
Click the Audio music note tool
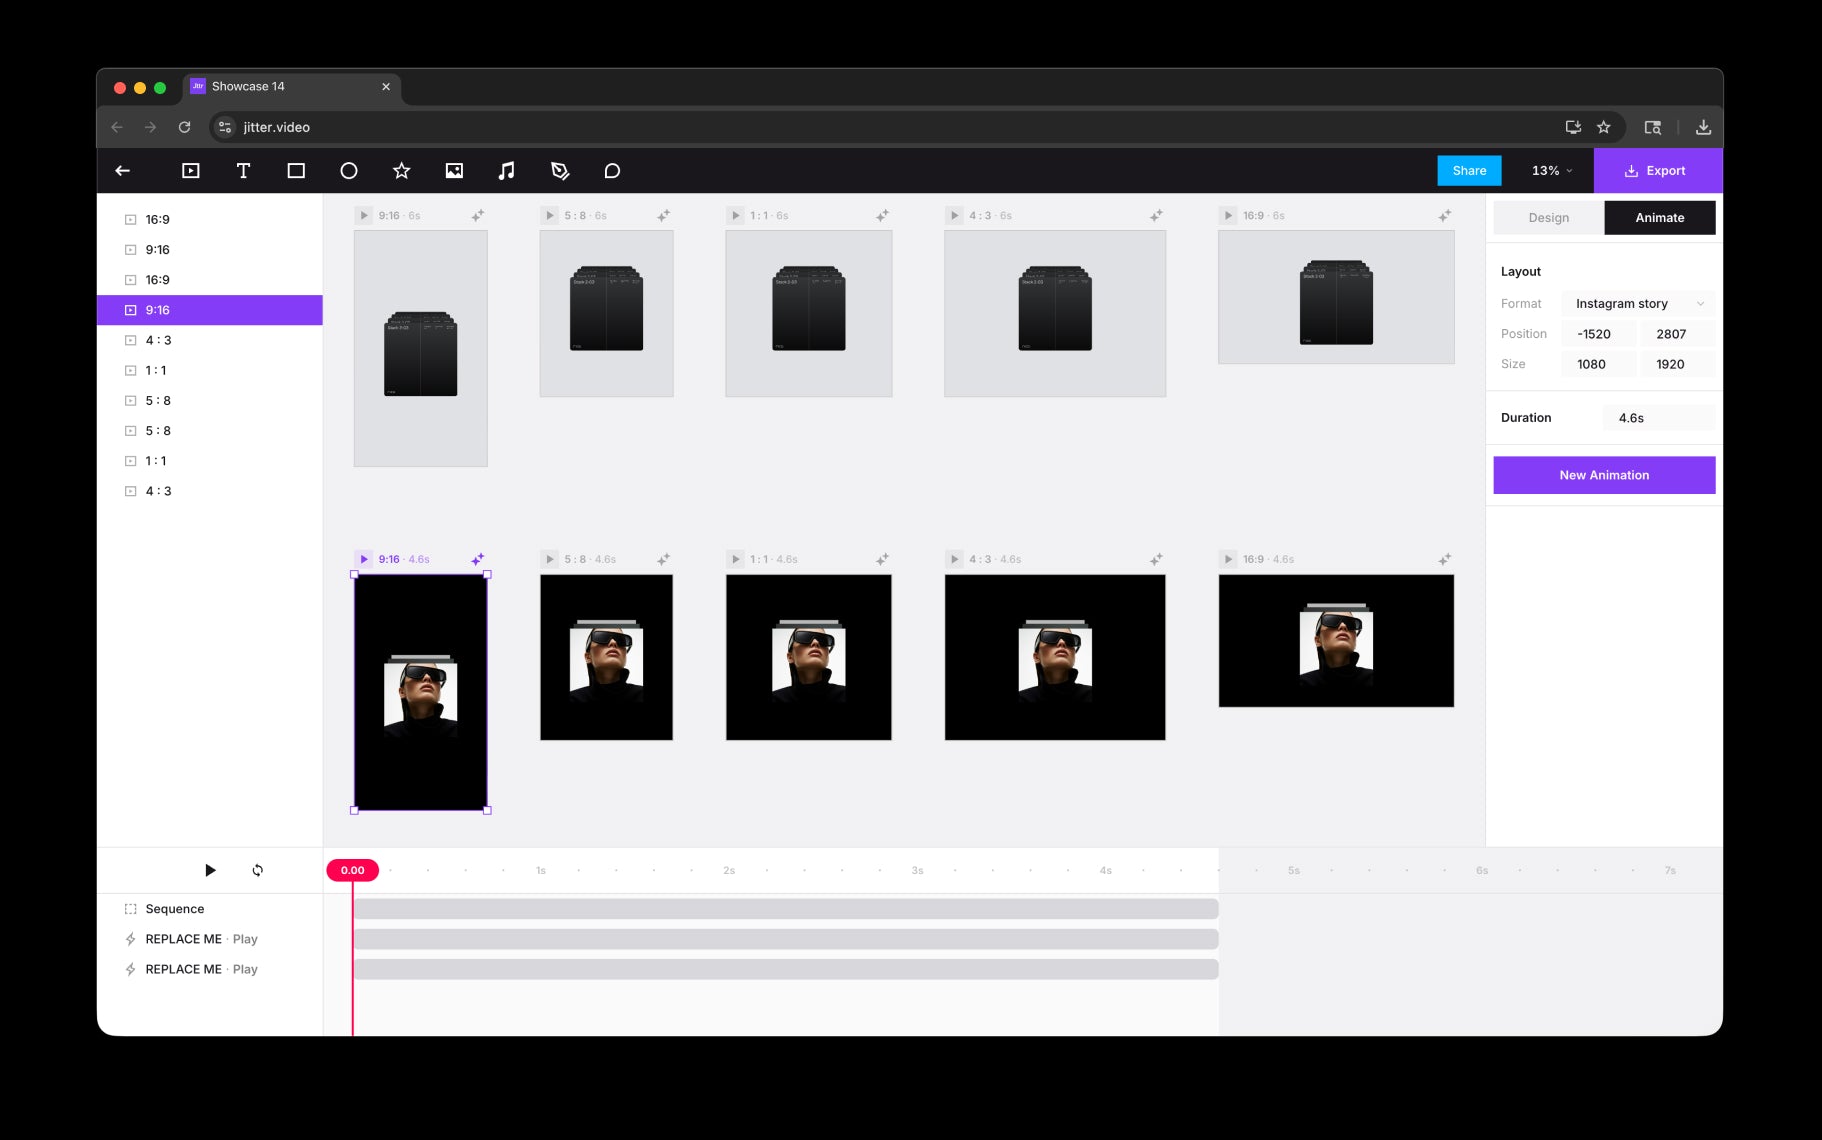coord(507,171)
